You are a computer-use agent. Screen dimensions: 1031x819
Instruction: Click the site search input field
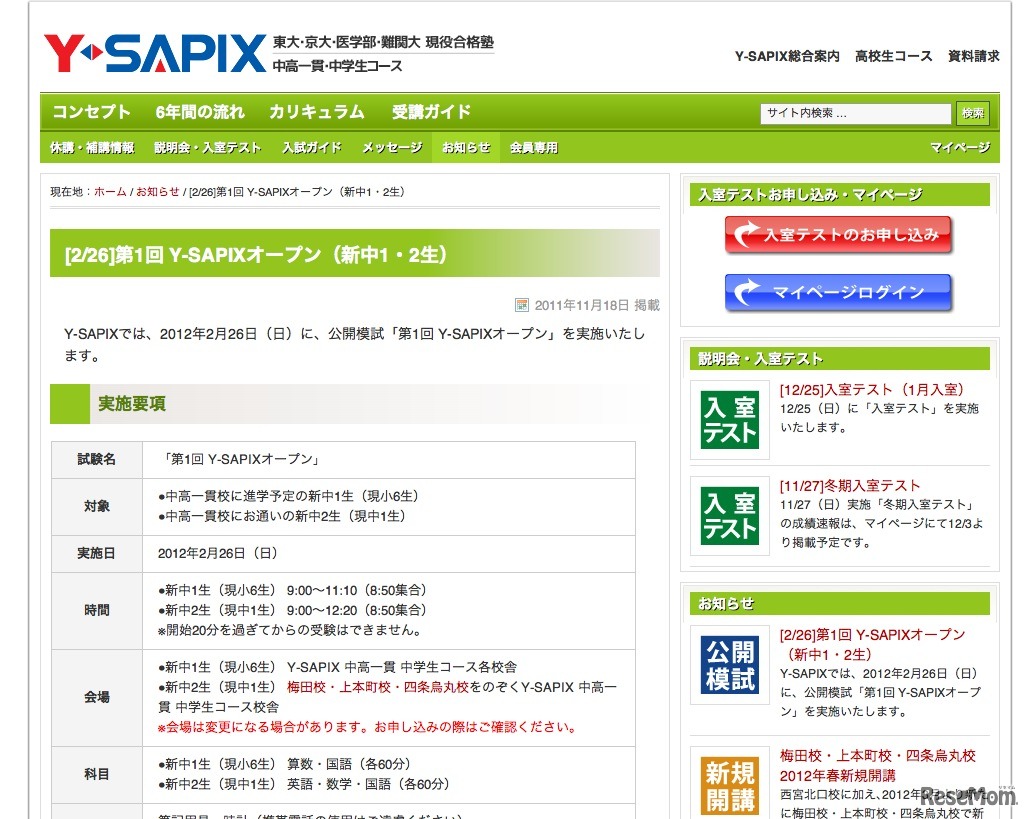click(x=855, y=113)
